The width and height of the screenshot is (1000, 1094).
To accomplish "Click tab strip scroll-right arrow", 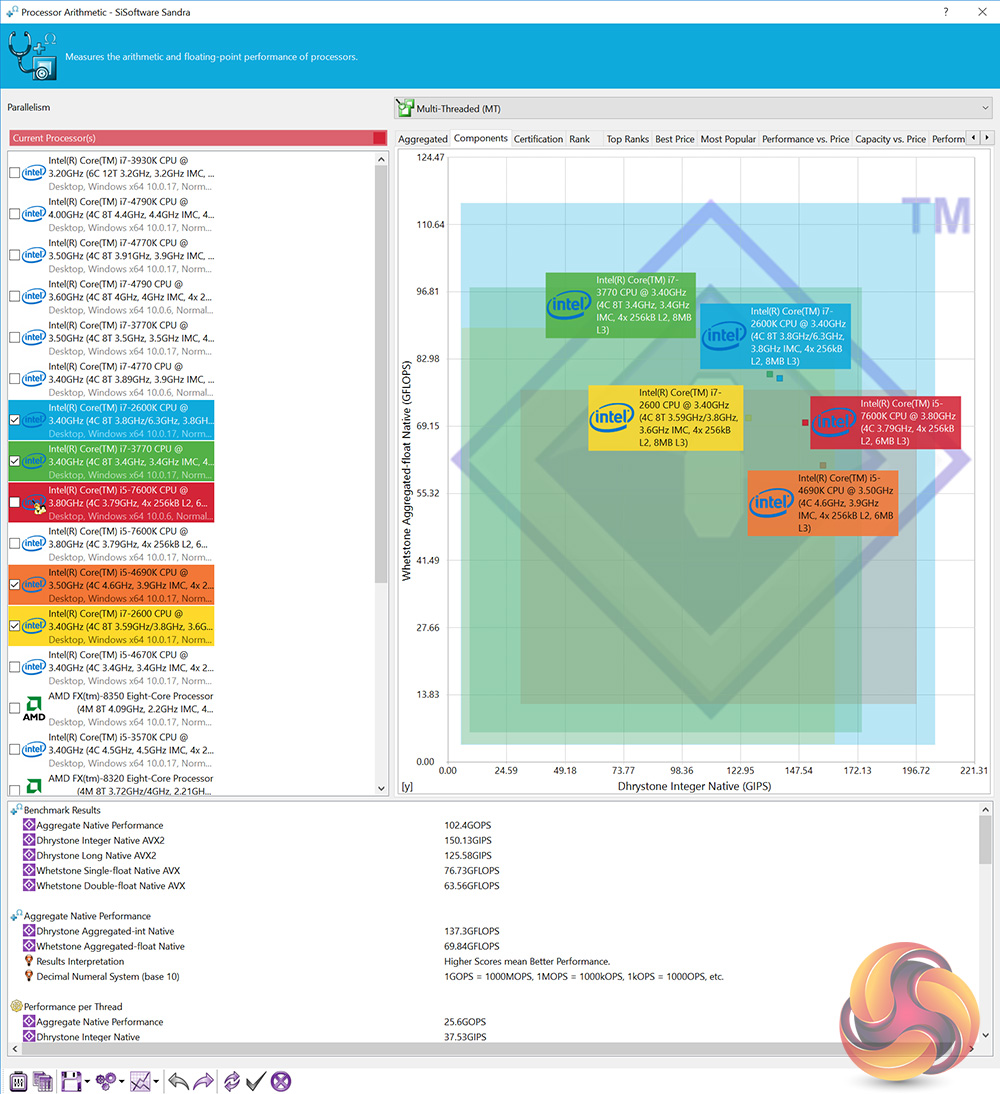I will coord(987,137).
